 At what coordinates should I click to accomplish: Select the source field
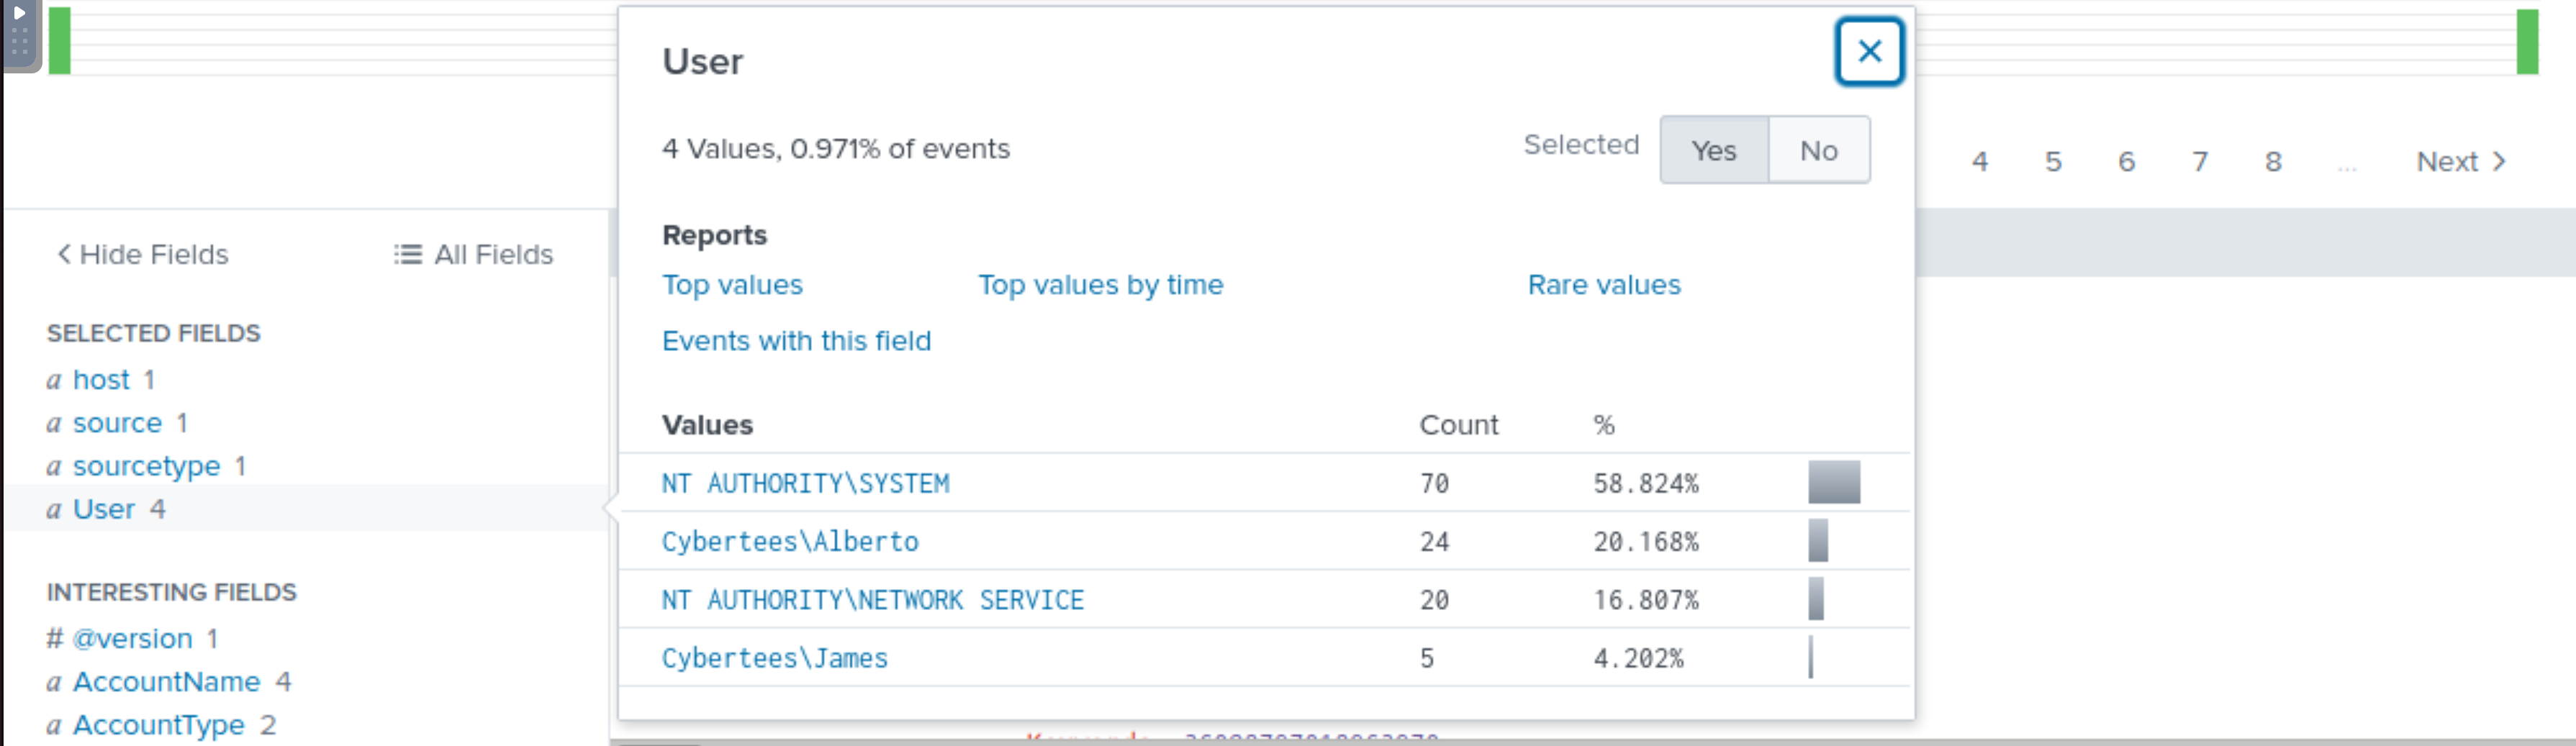(x=117, y=423)
